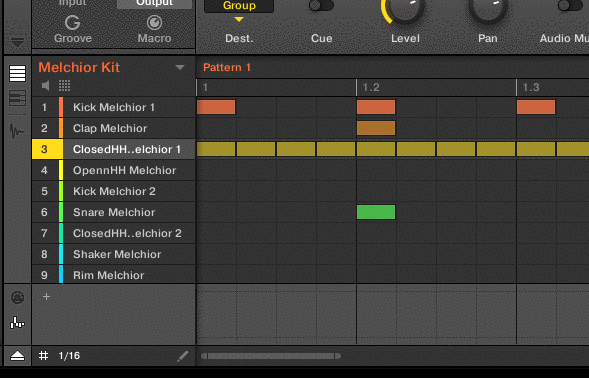The width and height of the screenshot is (589, 378).
Task: Open the Groove settings page
Action: click(x=72, y=29)
